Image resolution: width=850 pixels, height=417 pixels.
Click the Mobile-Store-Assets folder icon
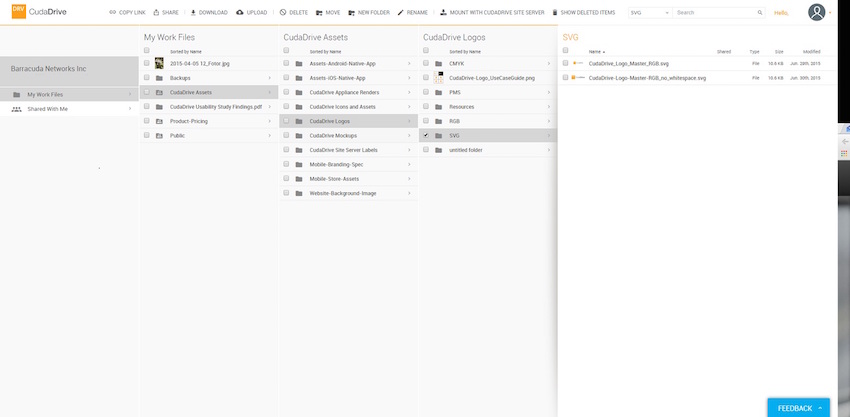pos(299,179)
